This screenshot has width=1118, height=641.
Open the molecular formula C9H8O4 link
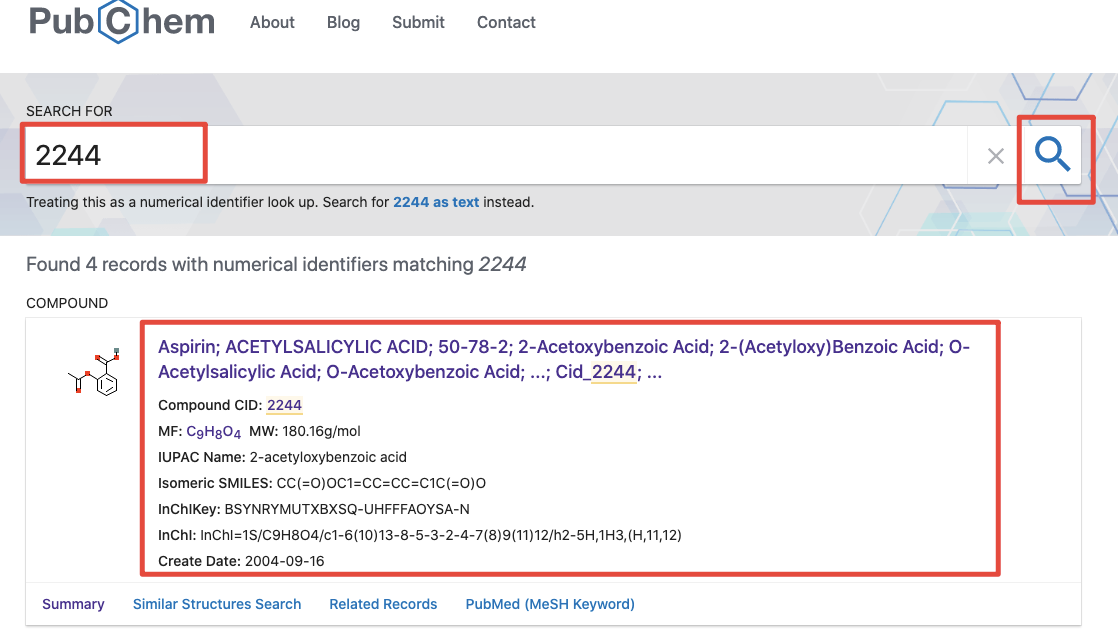(211, 431)
